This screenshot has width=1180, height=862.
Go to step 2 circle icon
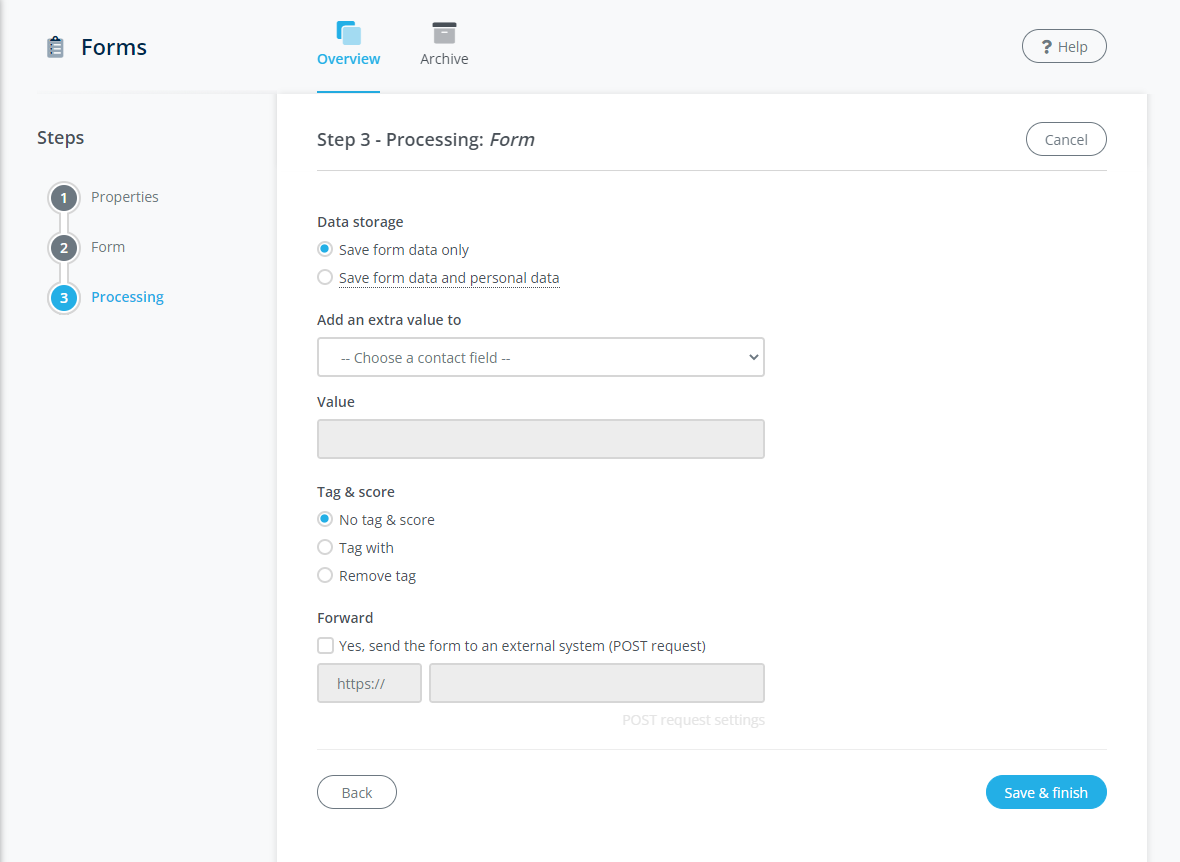(64, 248)
